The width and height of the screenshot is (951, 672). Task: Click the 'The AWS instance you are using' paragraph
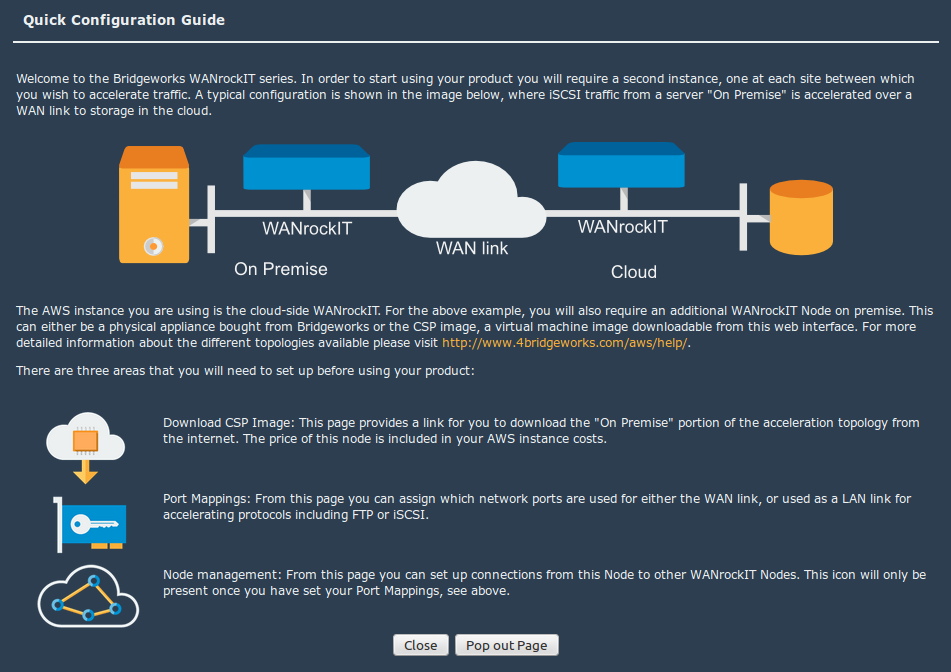tap(474, 326)
